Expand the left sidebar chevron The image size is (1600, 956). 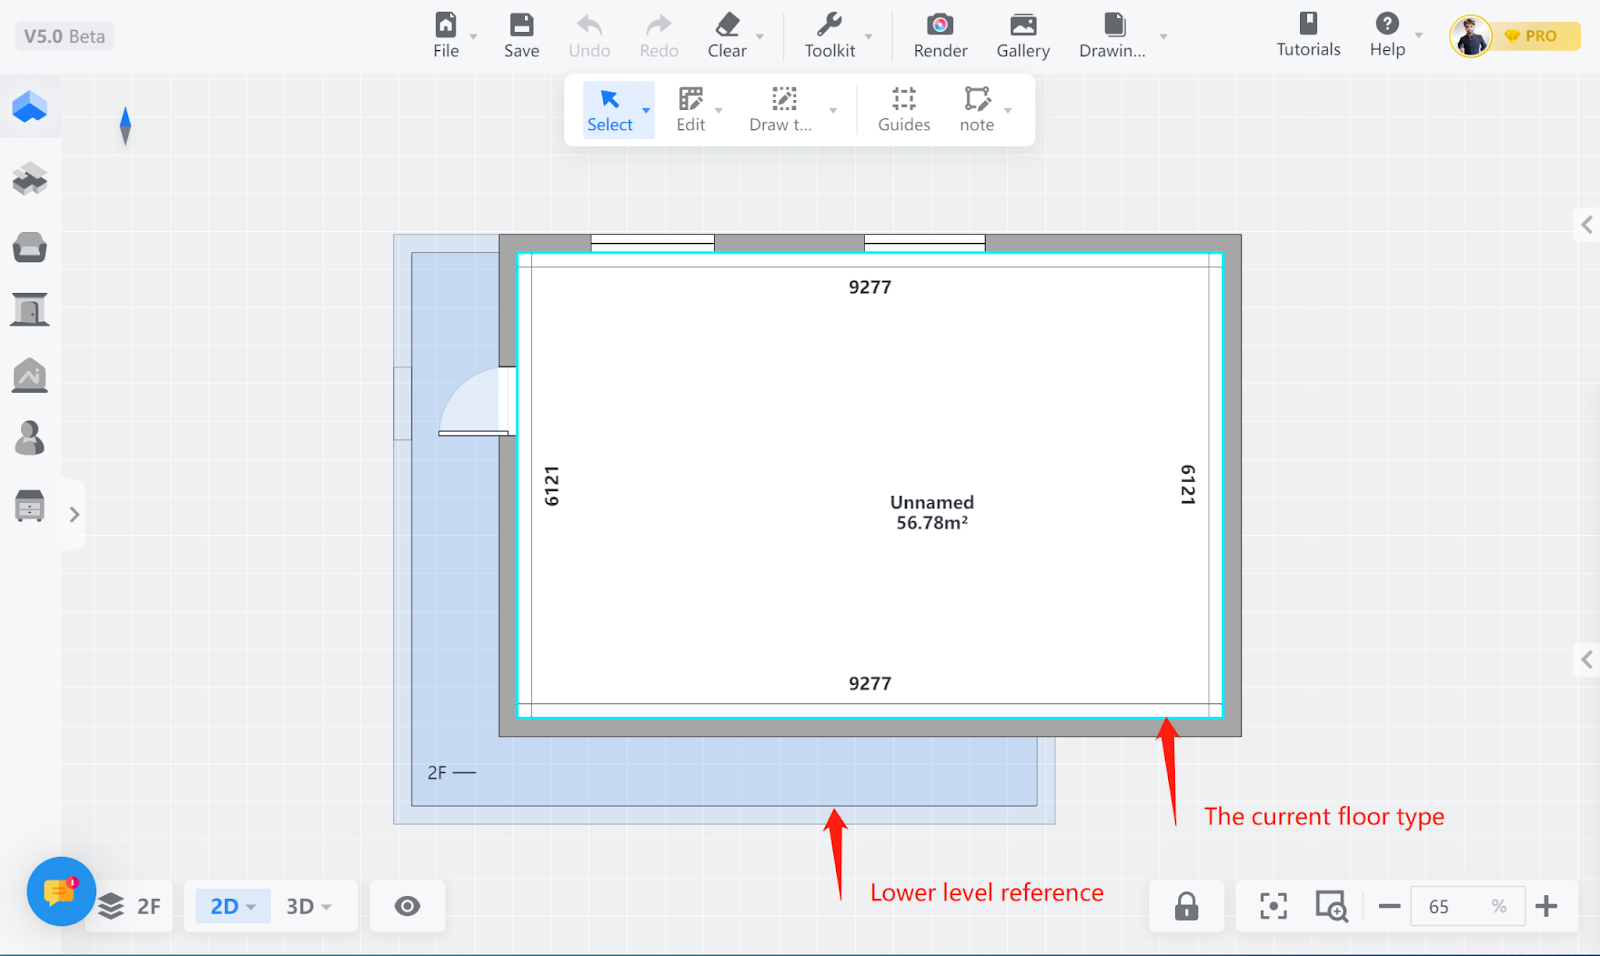(74, 514)
